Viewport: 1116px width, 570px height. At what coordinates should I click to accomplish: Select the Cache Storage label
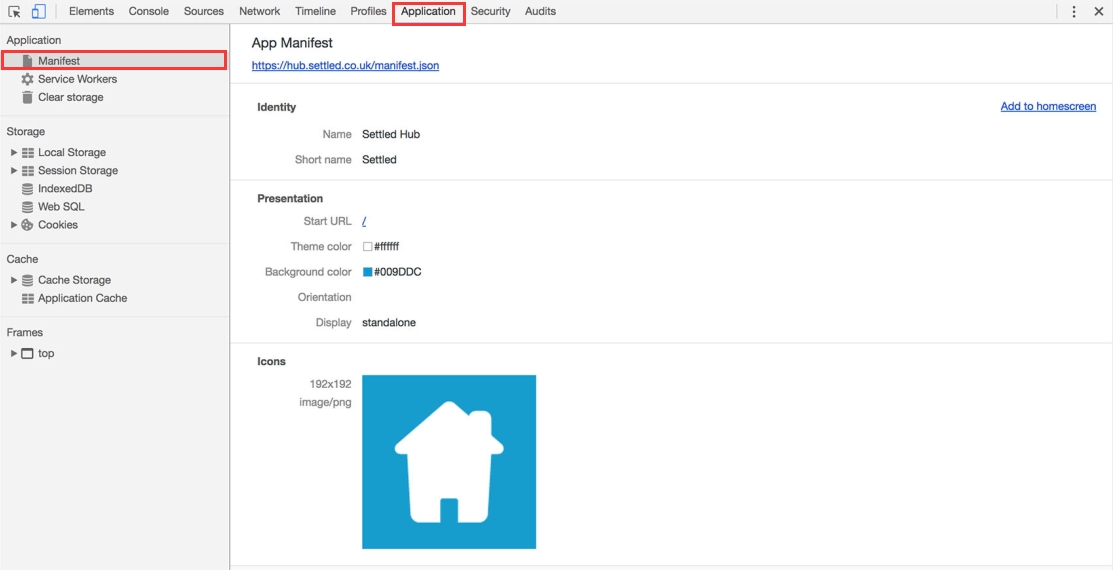[75, 280]
